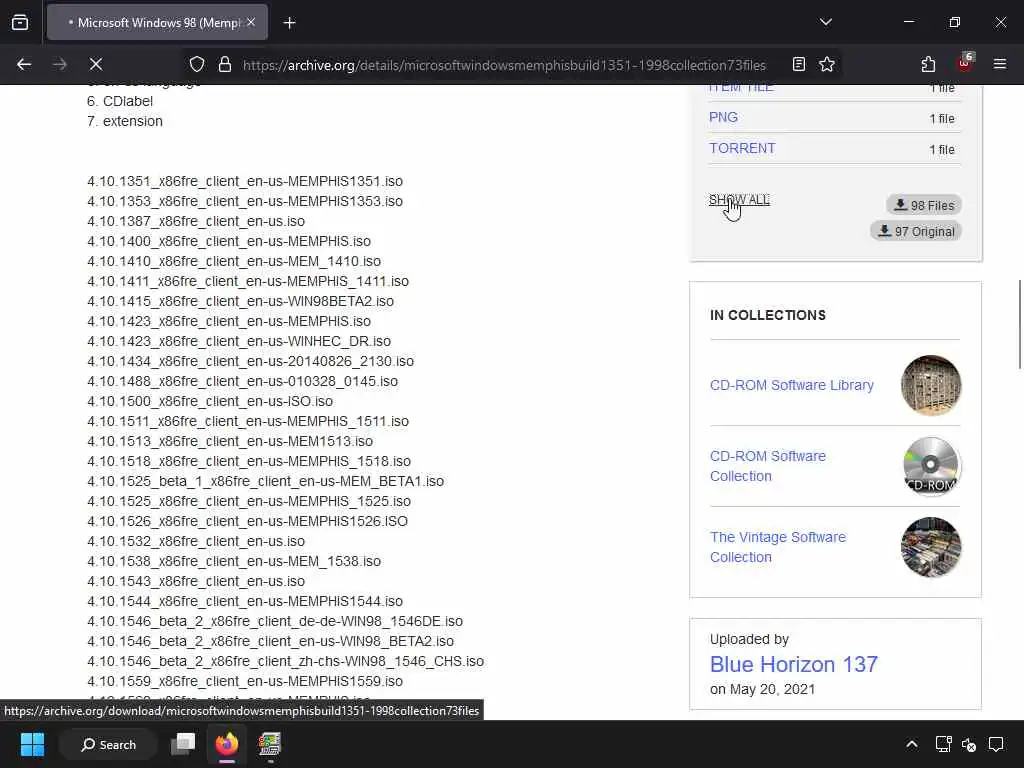
Task: Switch to Firefox taskbar icon
Action: pyautogui.click(x=227, y=744)
